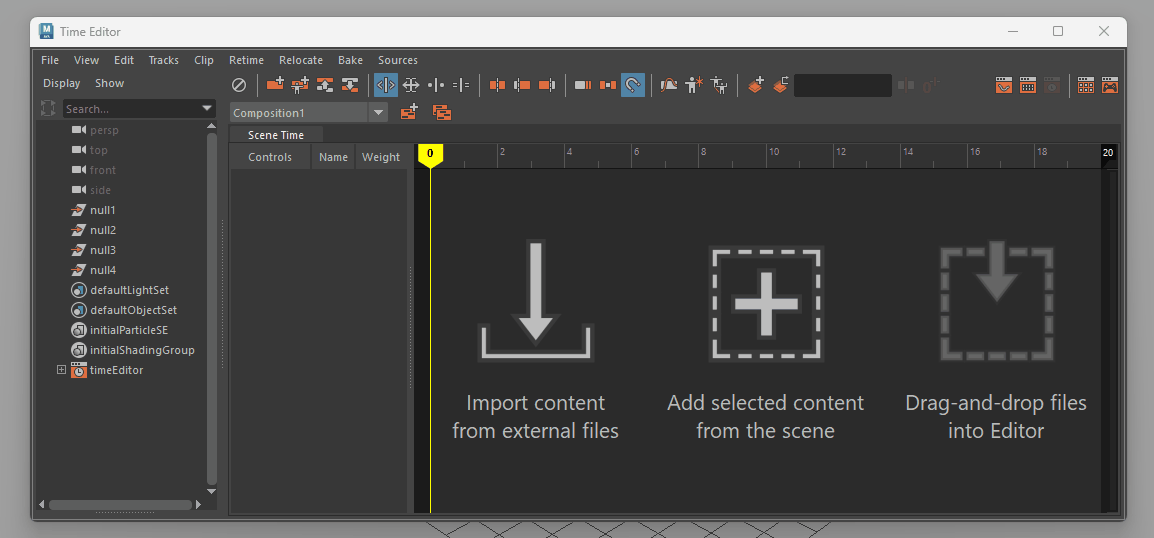The height and width of the screenshot is (538, 1154).
Task: Open the Graph Editor window icon
Action: (x=1004, y=86)
